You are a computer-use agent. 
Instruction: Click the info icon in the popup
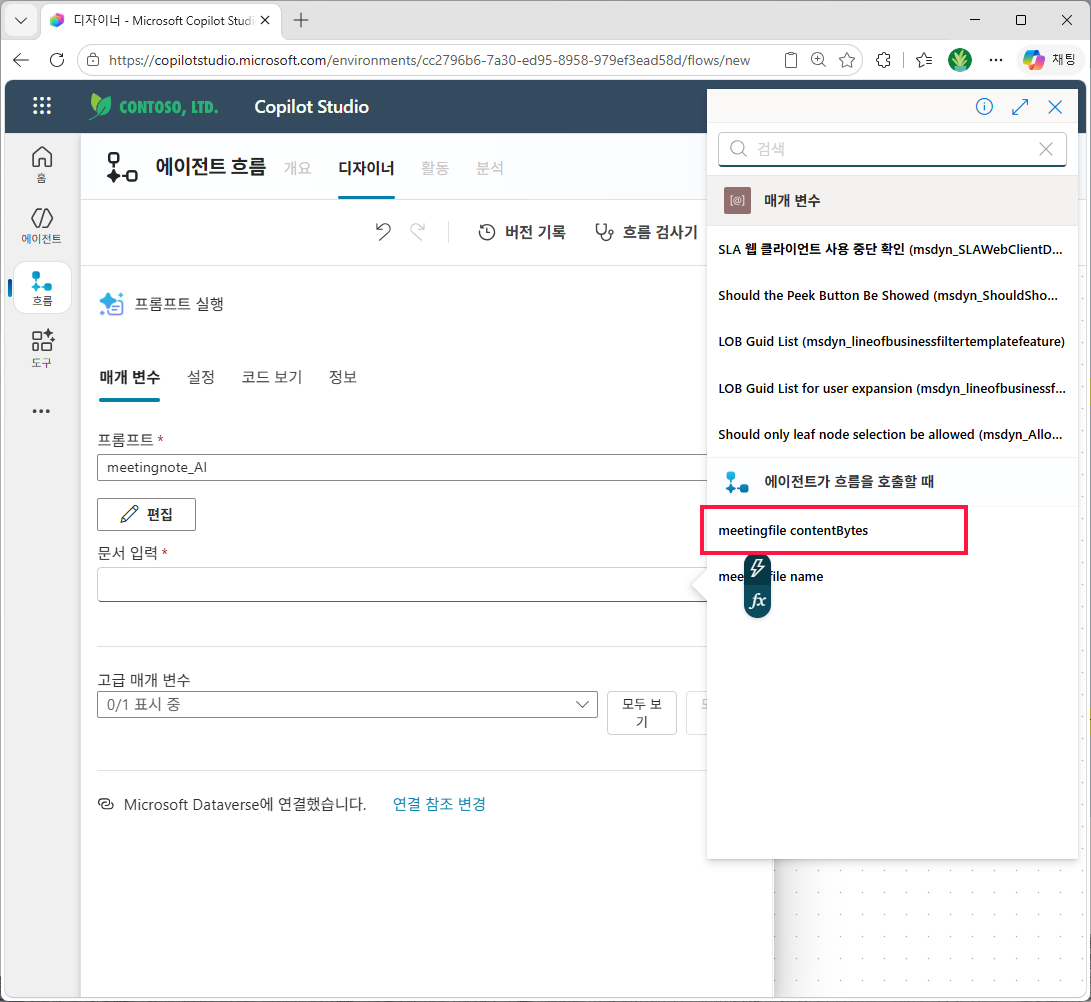click(984, 106)
